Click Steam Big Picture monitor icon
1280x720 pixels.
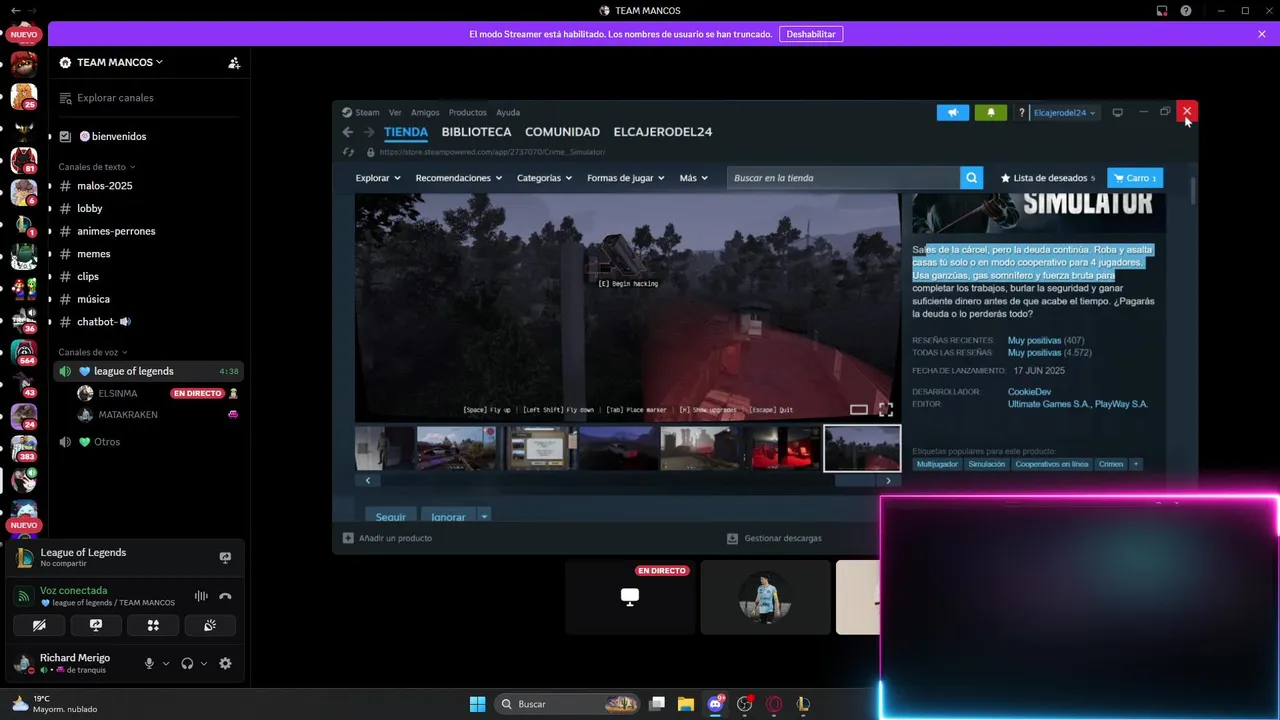tap(1118, 112)
